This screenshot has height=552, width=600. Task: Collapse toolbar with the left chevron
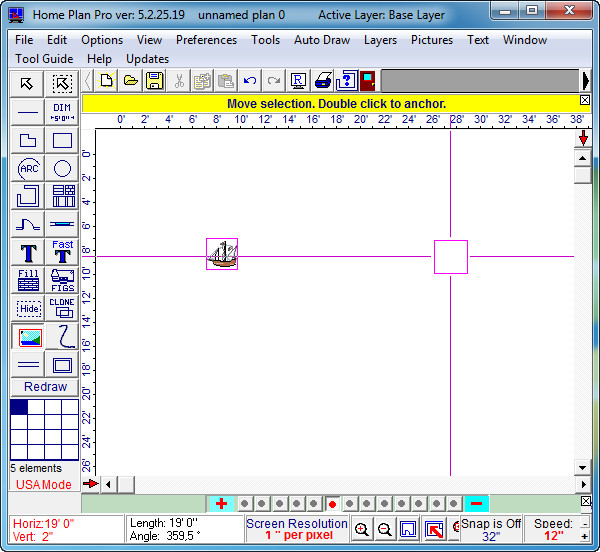click(89, 81)
